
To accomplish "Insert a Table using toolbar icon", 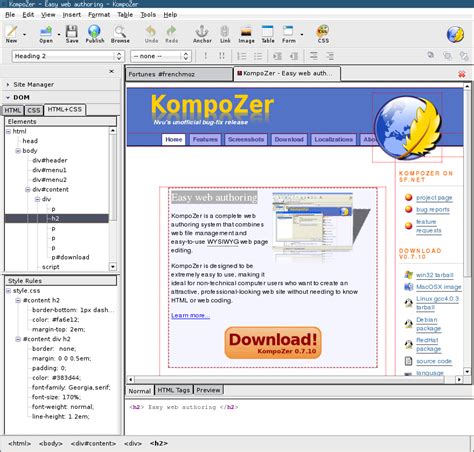I will click(268, 34).
